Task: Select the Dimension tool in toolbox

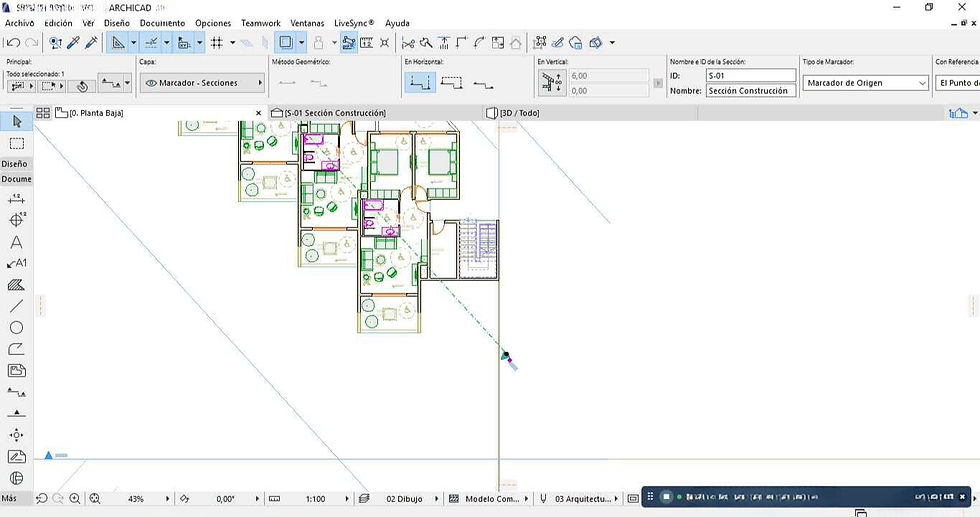Action: click(x=16, y=199)
